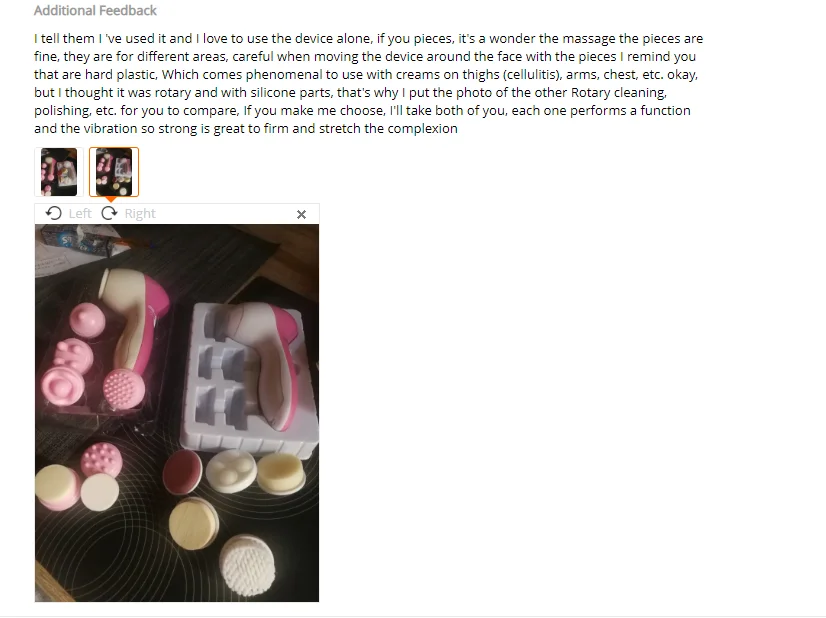The width and height of the screenshot is (826, 618).
Task: Select the "Left" rotate label
Action: tap(80, 213)
